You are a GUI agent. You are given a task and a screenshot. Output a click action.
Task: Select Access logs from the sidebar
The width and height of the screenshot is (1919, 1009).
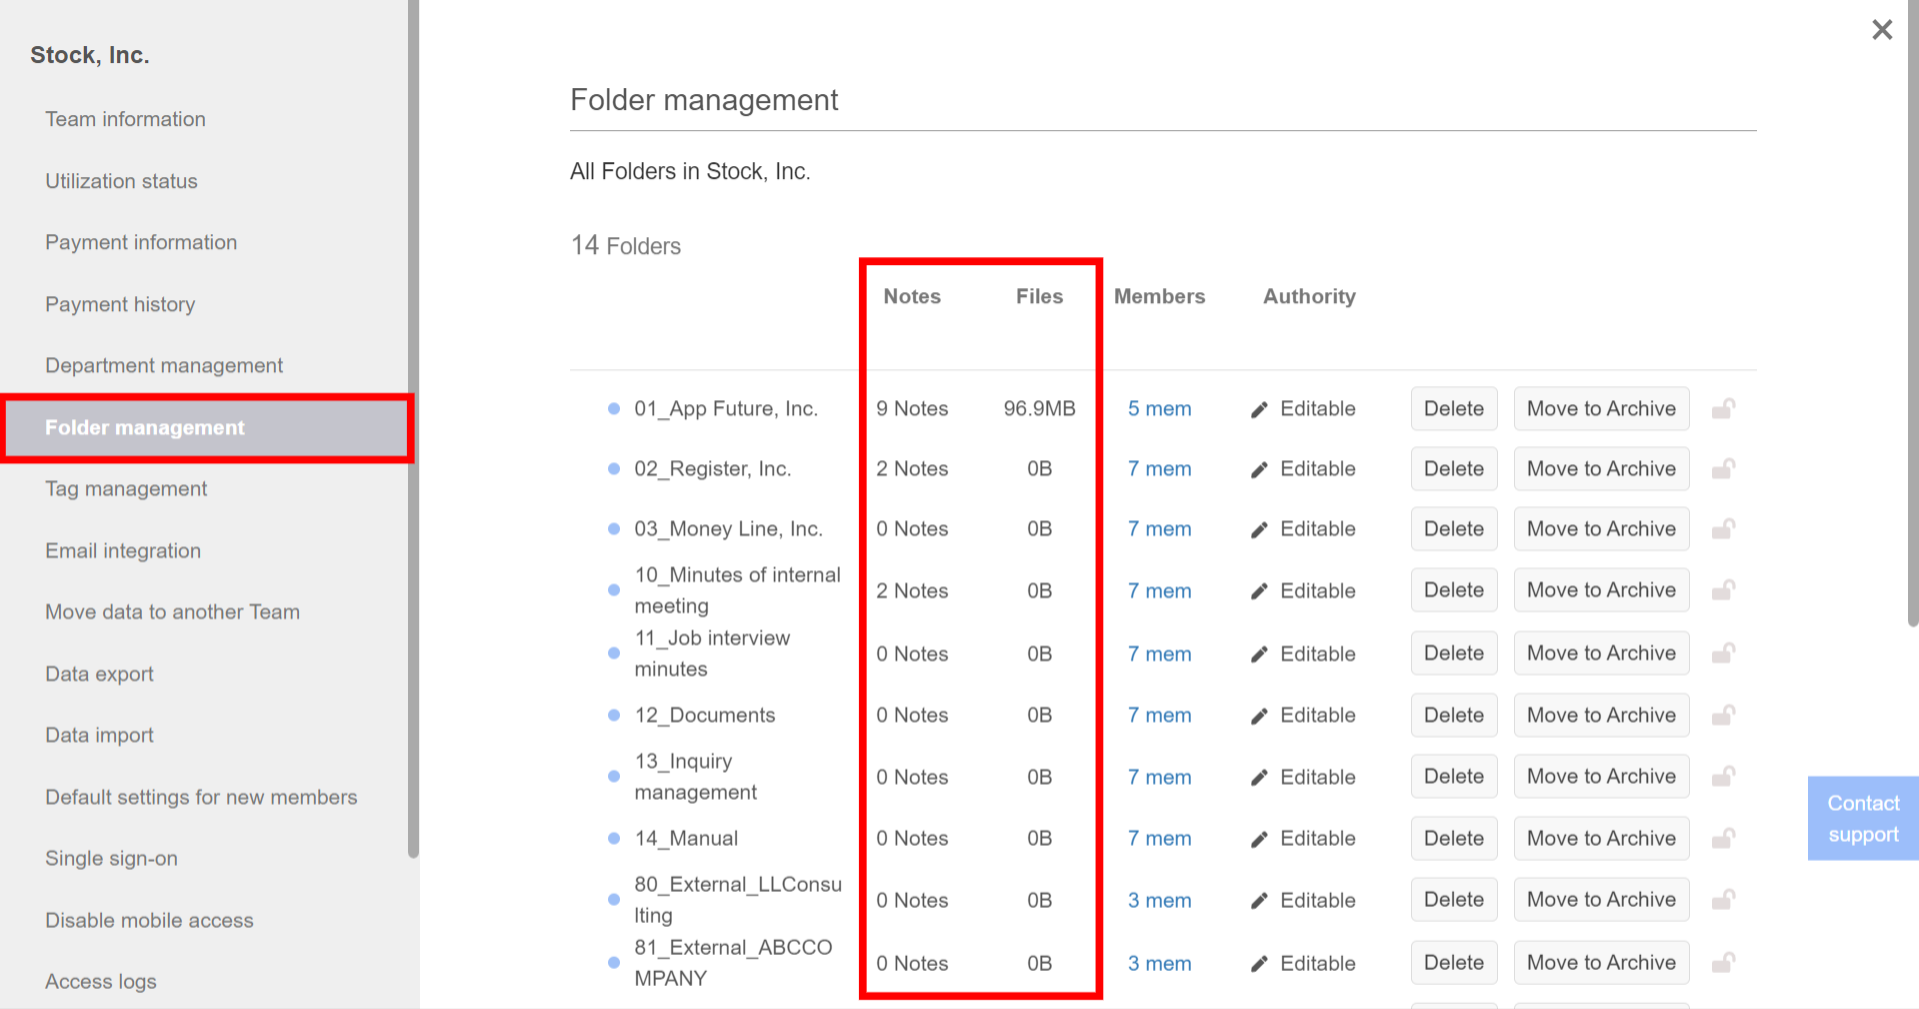100,981
